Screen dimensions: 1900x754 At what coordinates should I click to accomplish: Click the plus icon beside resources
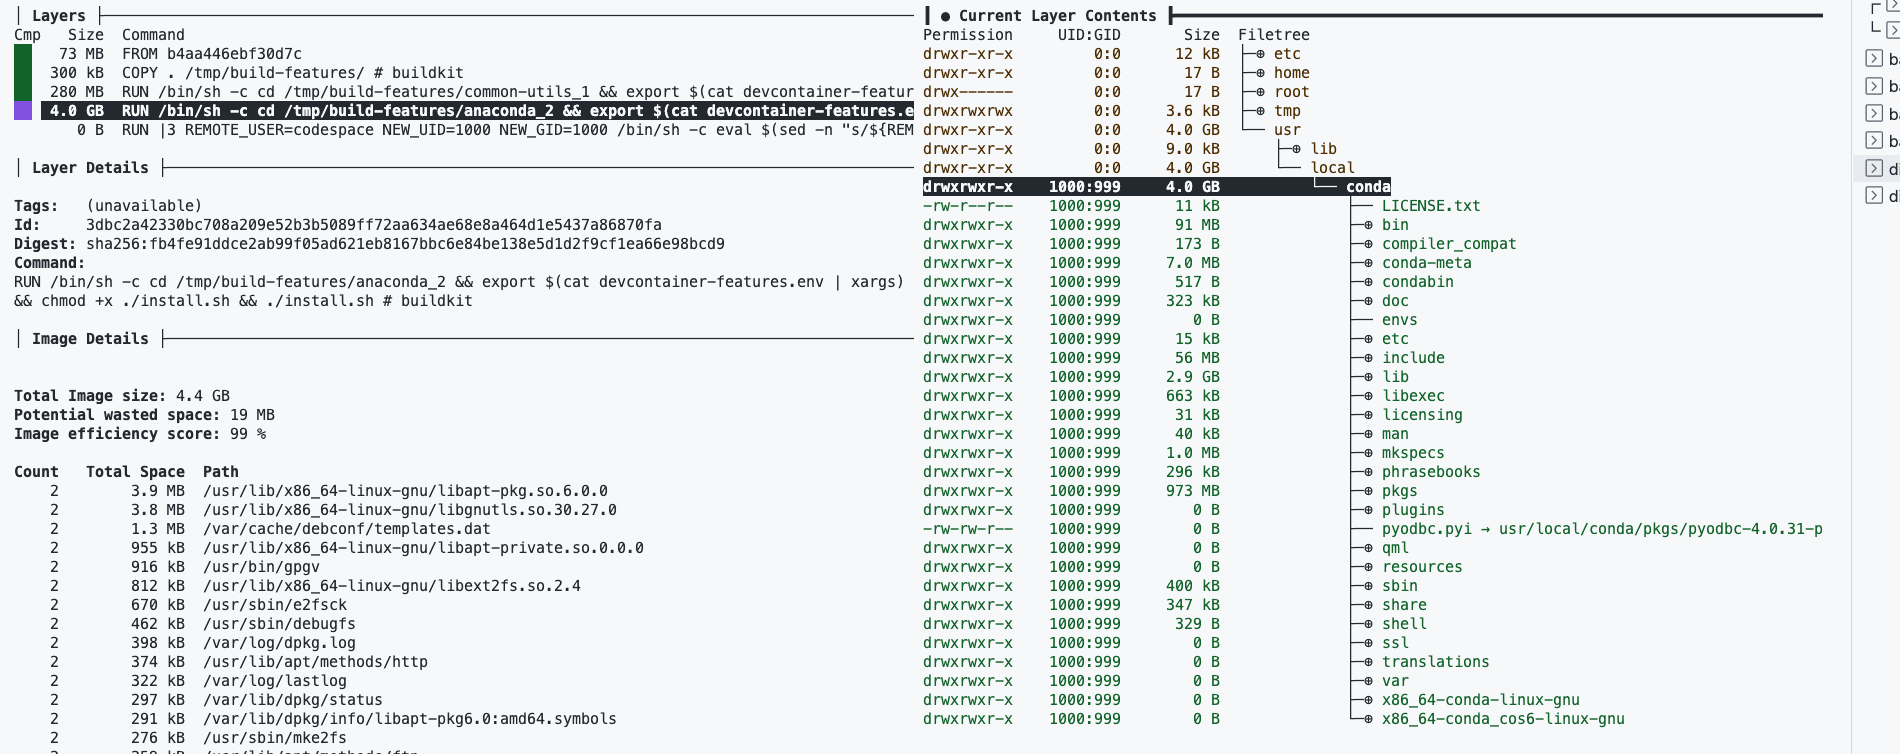tap(1368, 567)
